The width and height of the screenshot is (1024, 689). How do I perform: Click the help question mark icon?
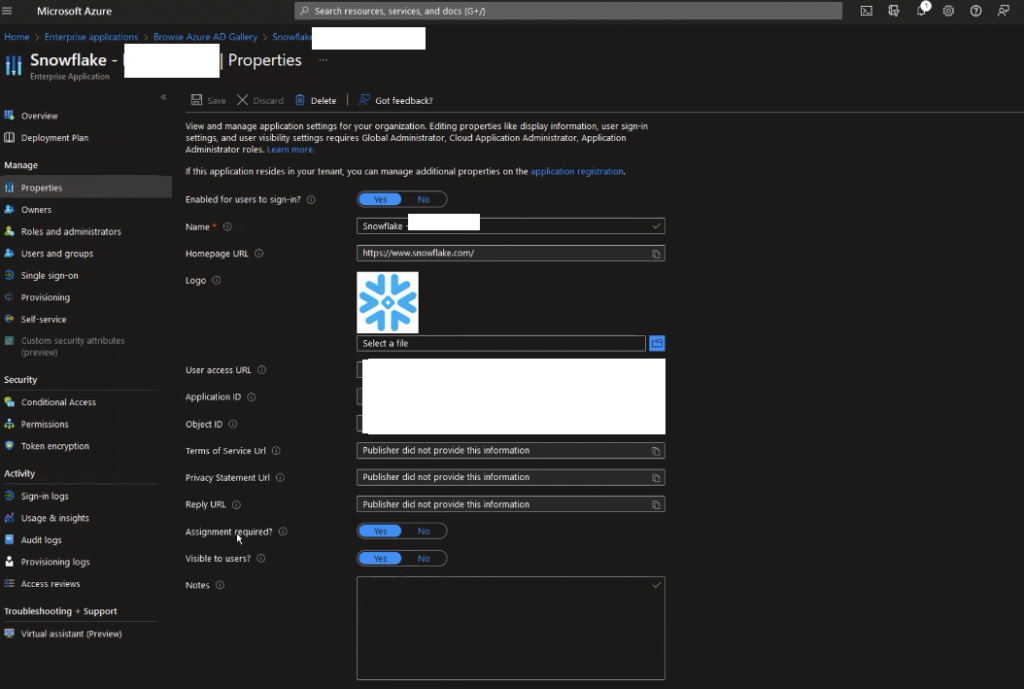point(975,11)
